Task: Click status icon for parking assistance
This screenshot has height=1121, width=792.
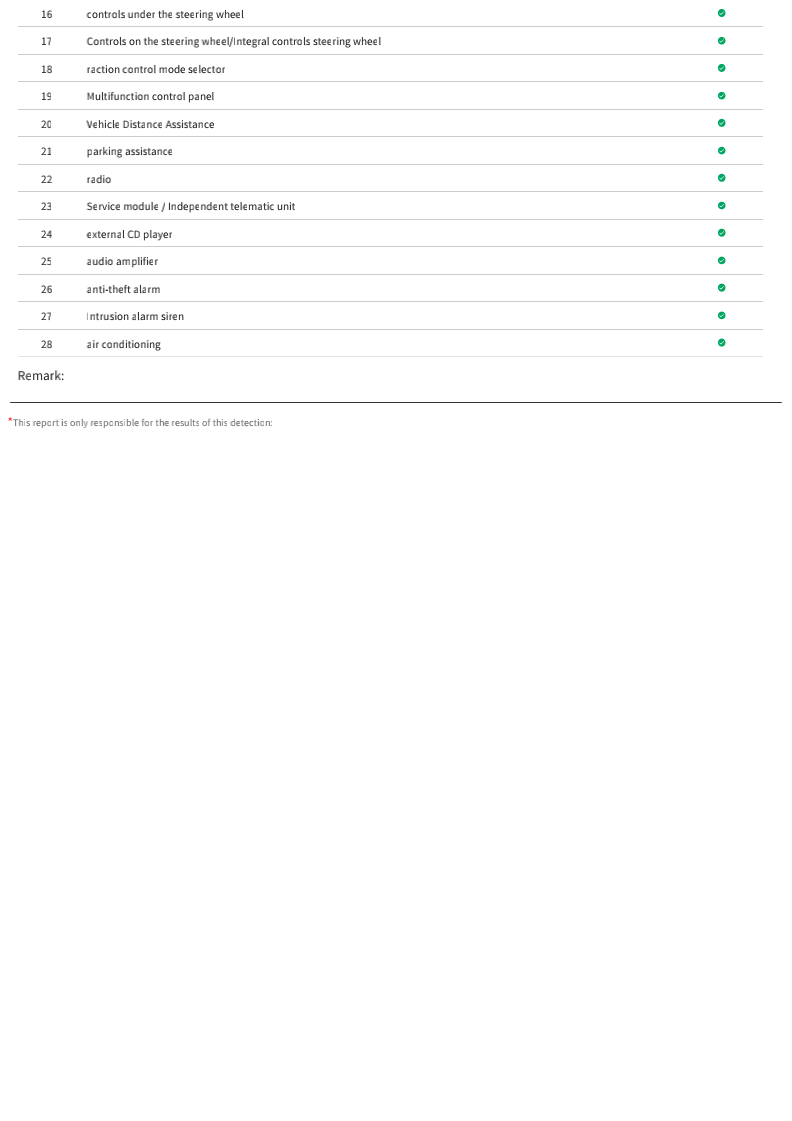Action: [721, 150]
